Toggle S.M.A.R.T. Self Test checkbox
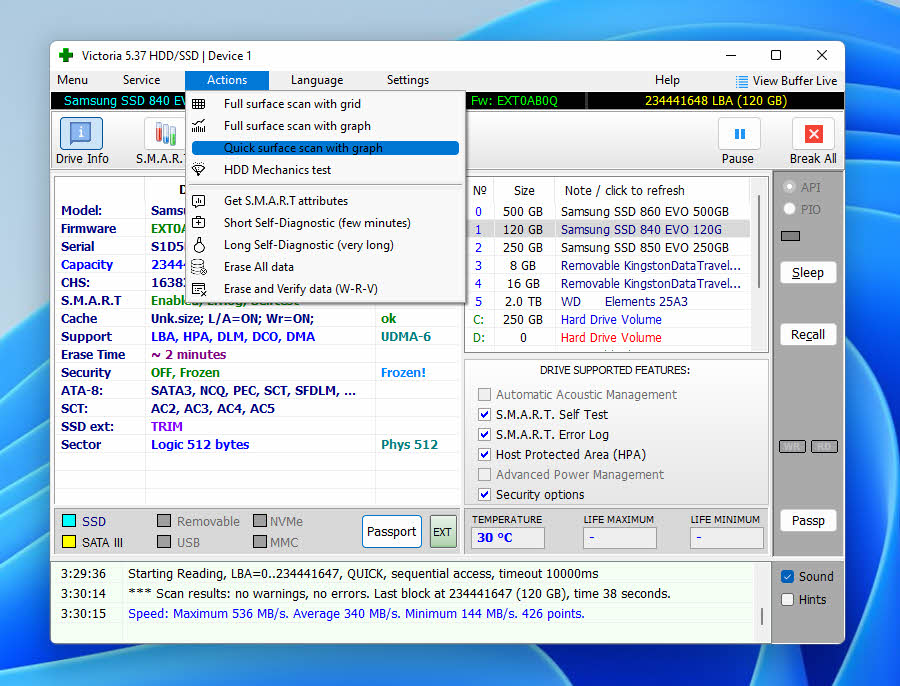The image size is (900, 686). [x=484, y=414]
